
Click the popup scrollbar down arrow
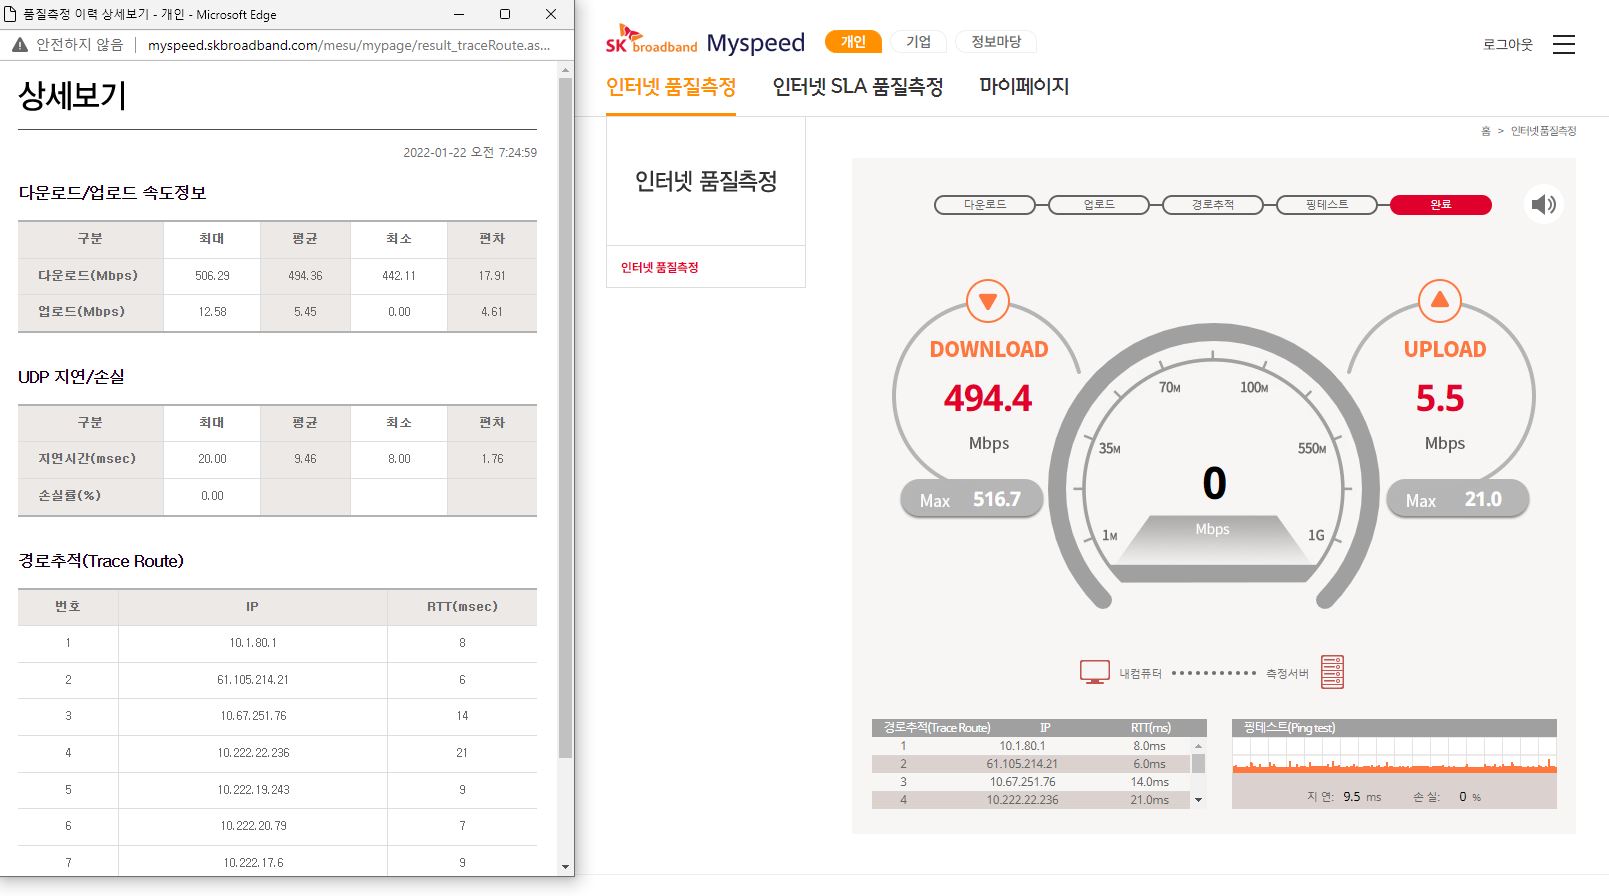coord(565,866)
